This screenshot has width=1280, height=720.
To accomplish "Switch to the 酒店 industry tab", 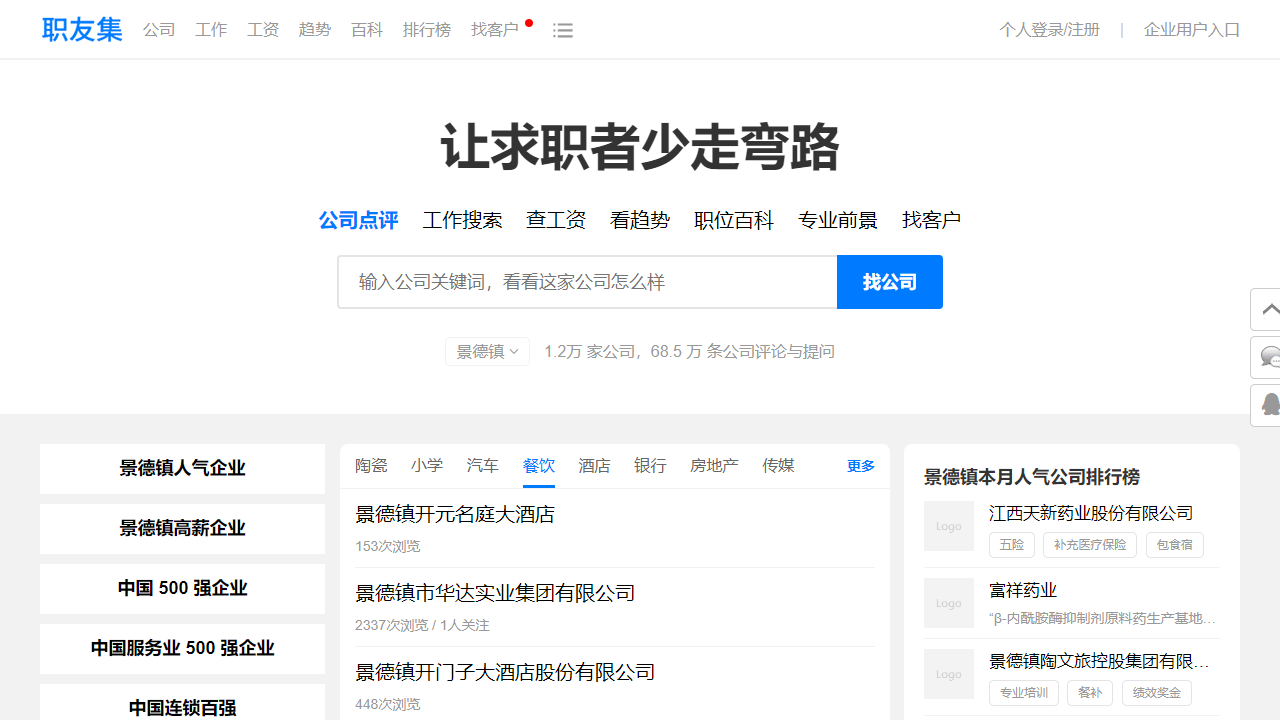I will [594, 466].
